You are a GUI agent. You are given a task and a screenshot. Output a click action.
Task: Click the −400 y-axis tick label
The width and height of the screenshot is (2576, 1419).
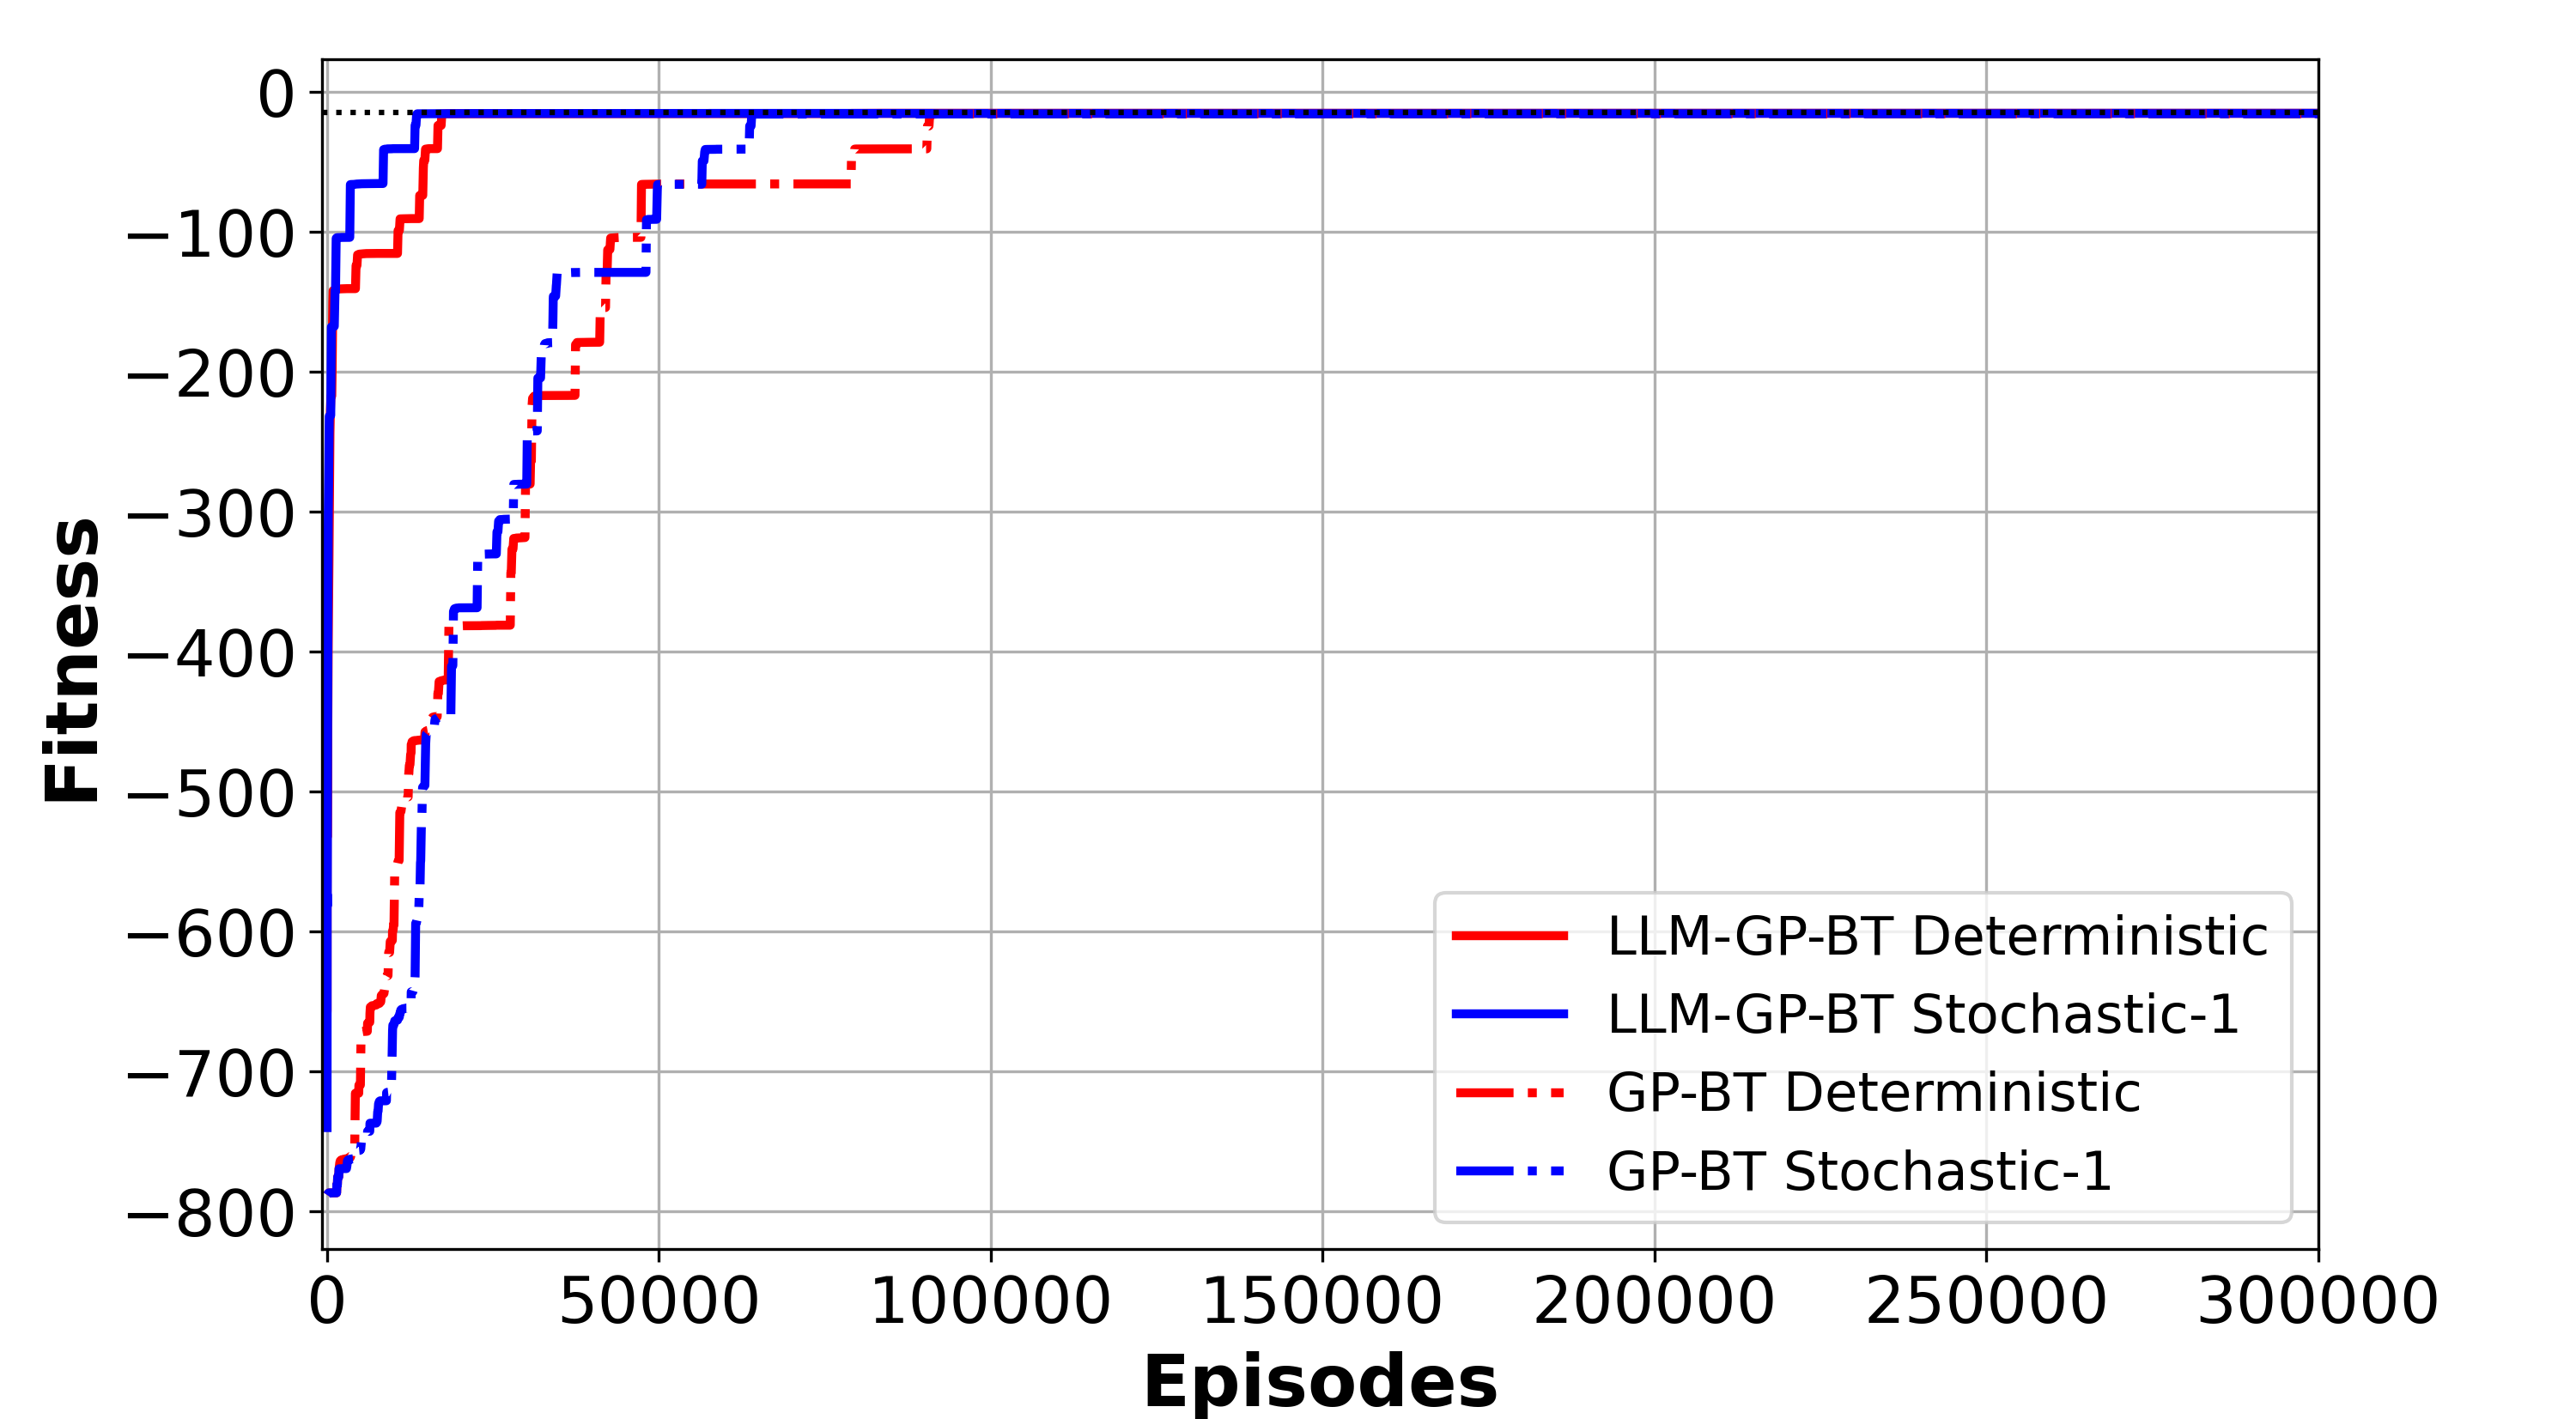coord(211,655)
